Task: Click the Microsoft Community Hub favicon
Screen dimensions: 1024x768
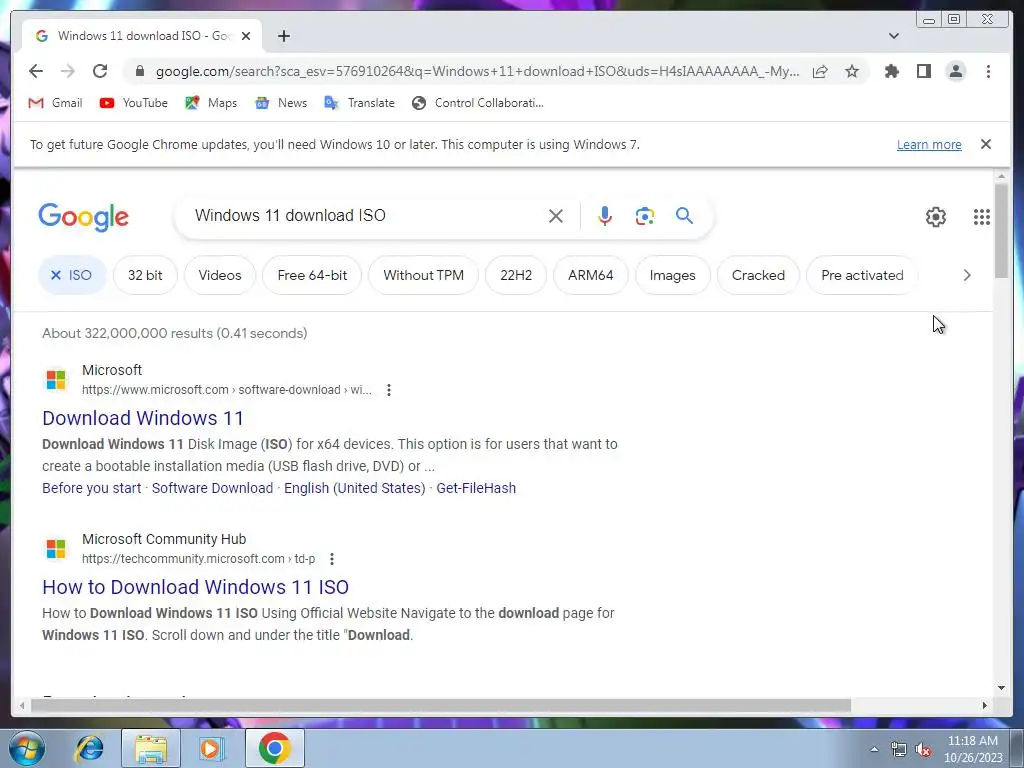Action: pos(56,549)
